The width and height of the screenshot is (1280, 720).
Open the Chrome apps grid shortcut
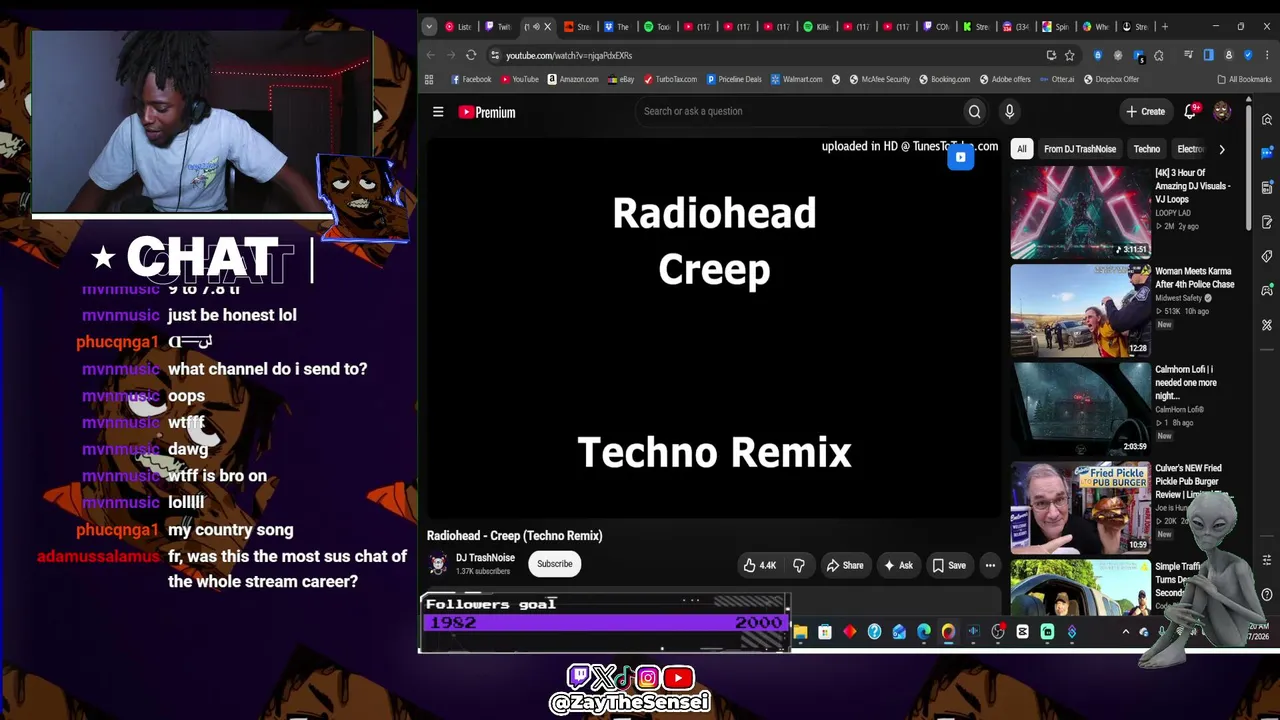pyautogui.click(x=429, y=79)
